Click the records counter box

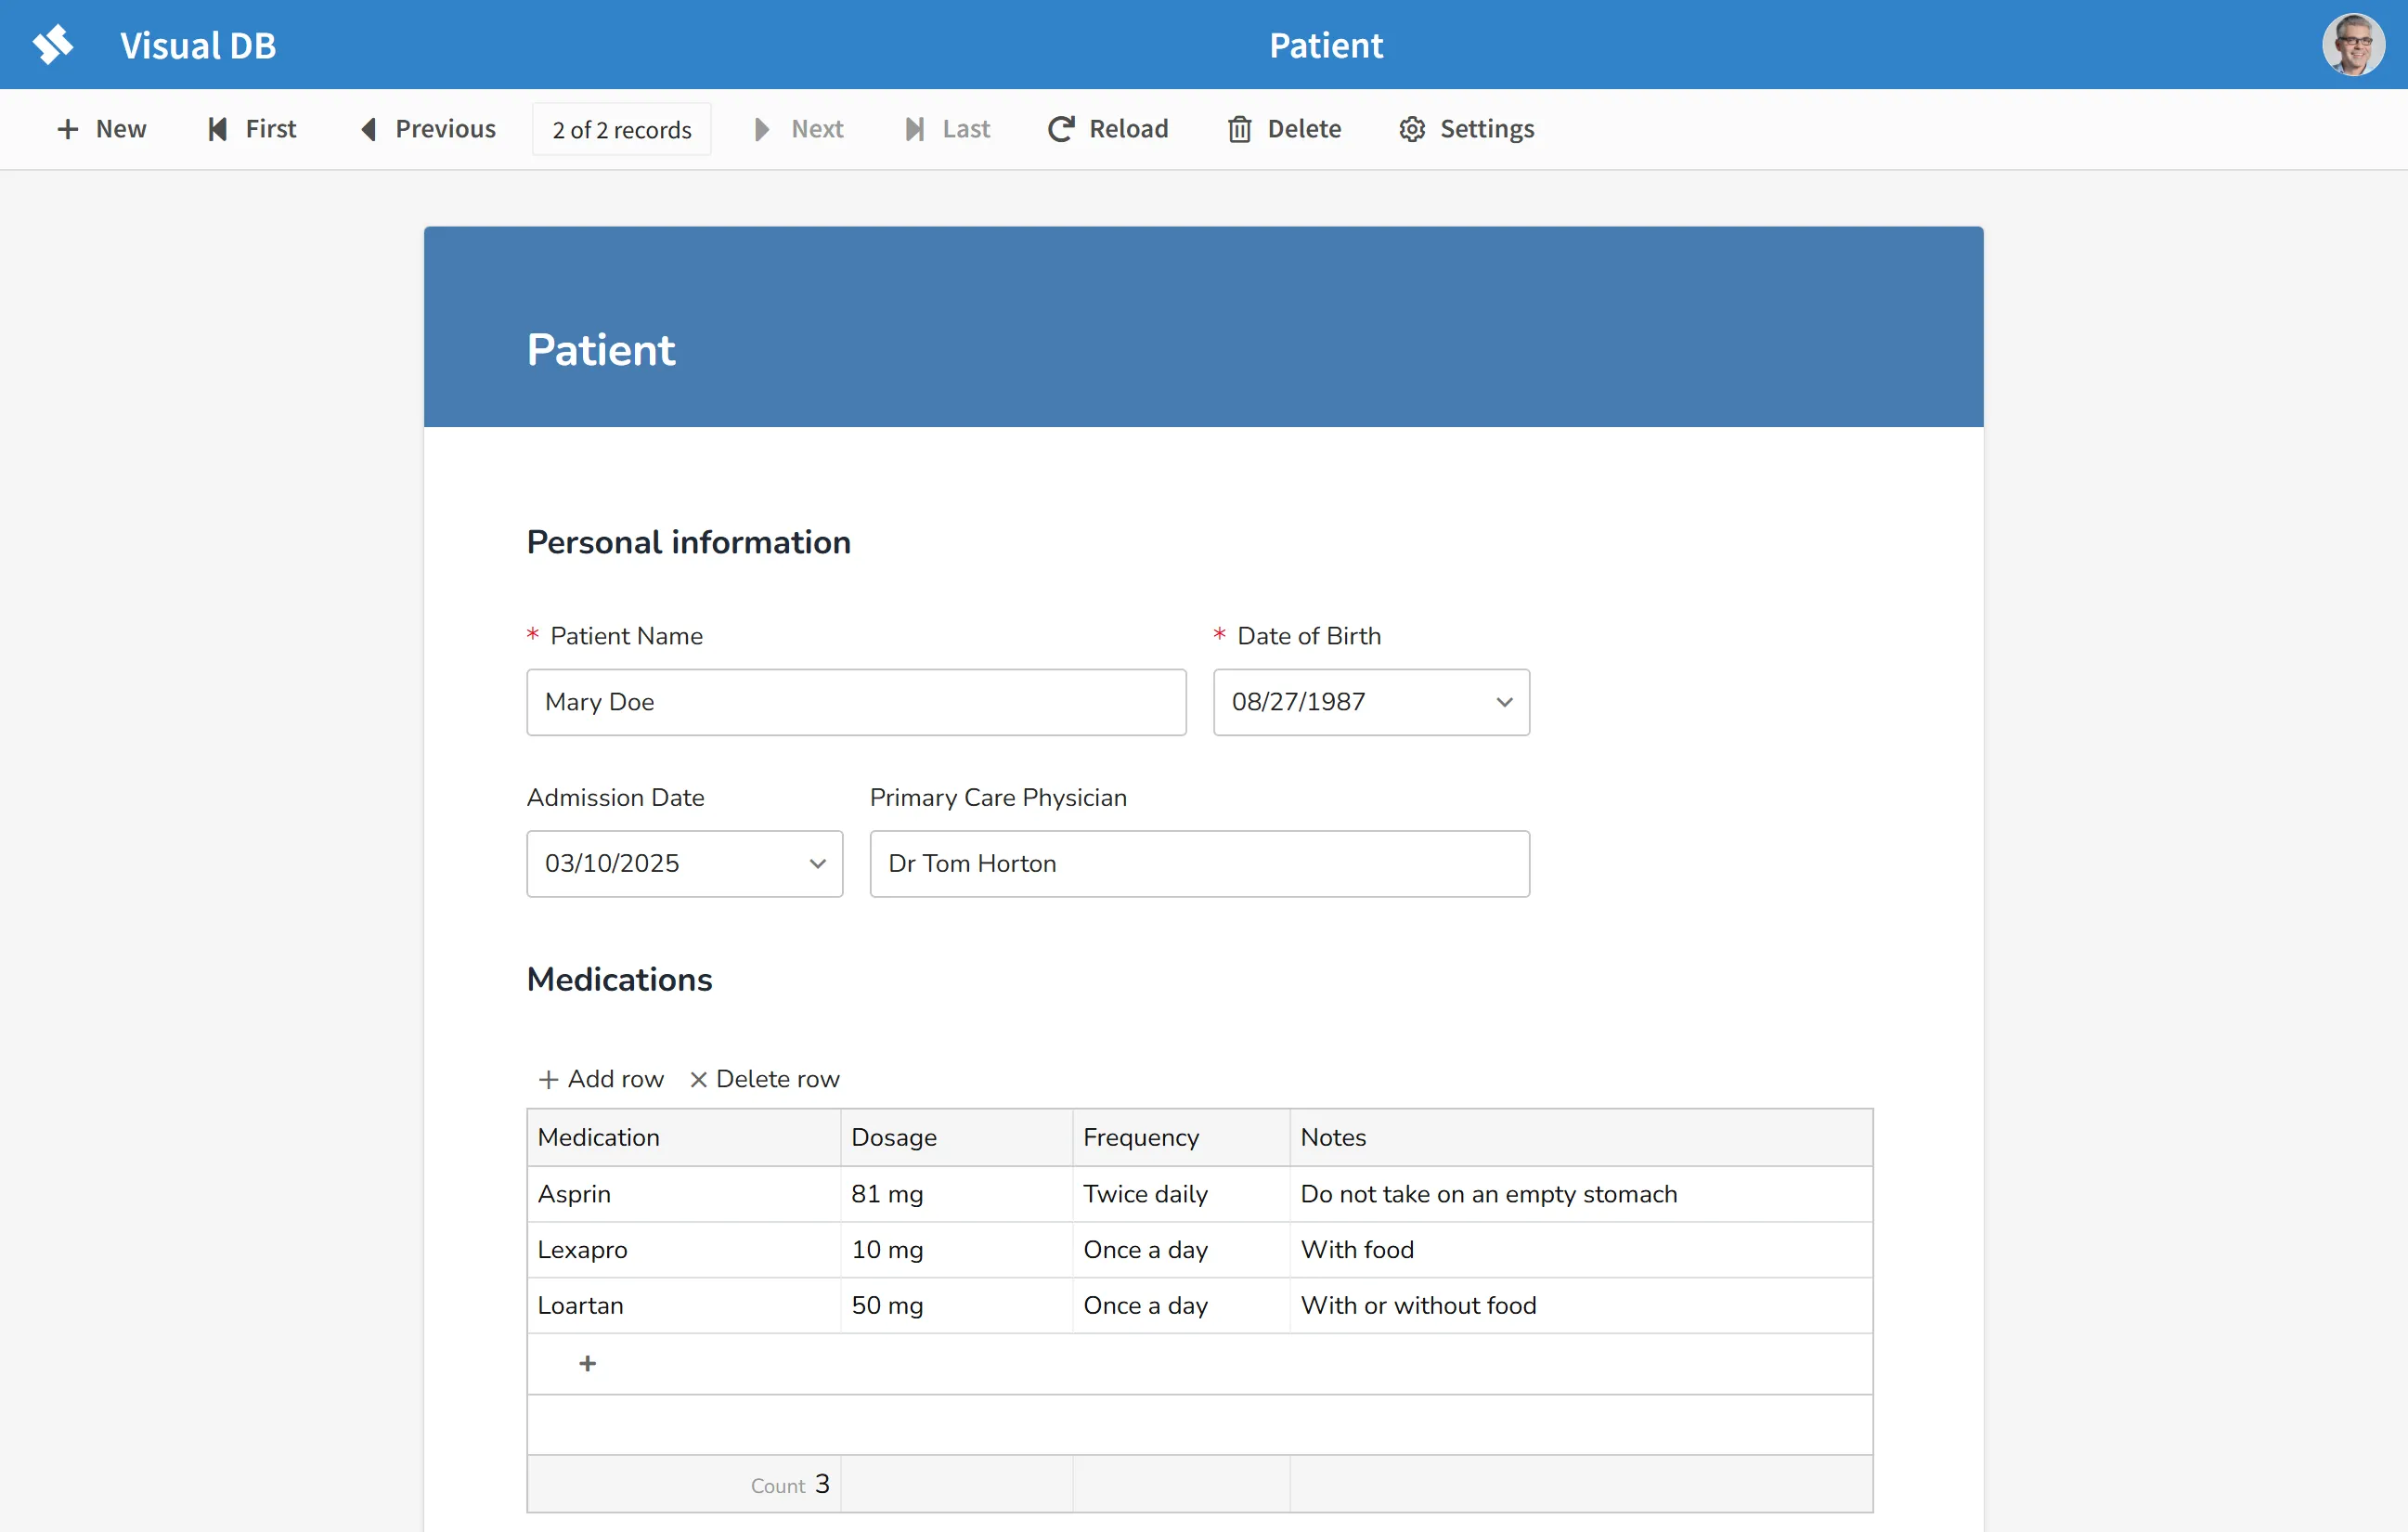pyautogui.click(x=621, y=130)
